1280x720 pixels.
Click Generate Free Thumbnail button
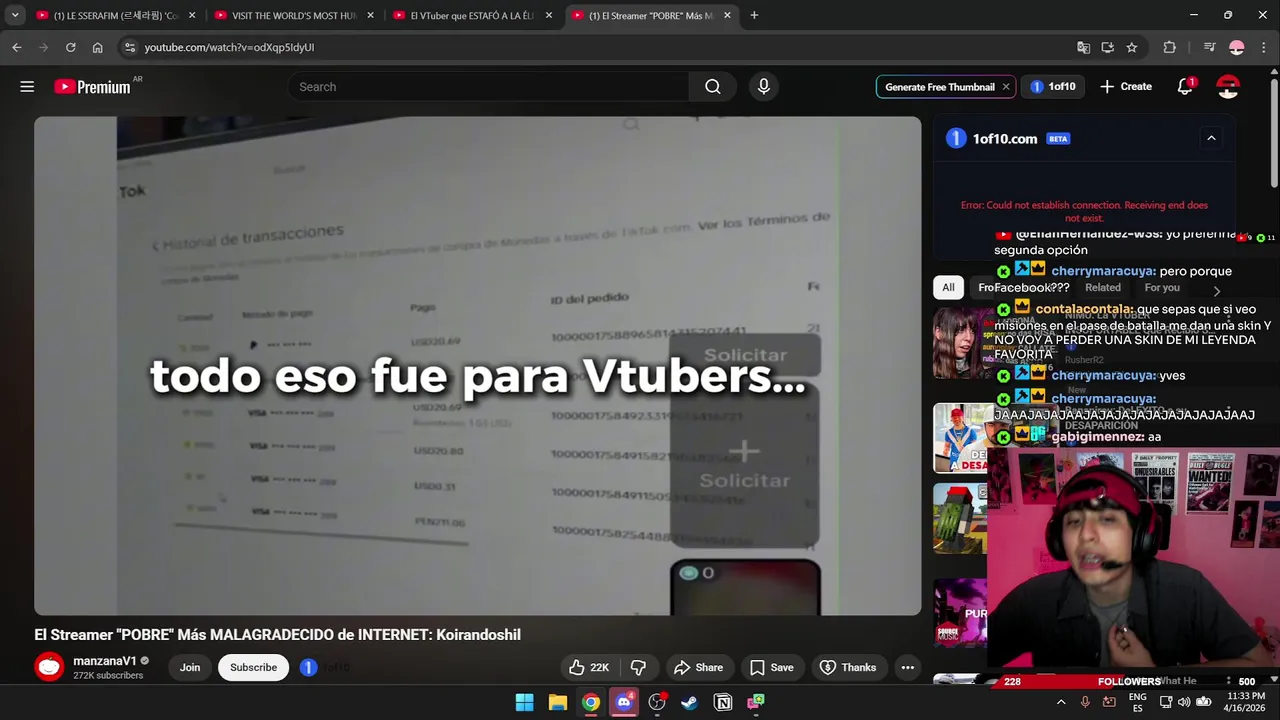[939, 87]
